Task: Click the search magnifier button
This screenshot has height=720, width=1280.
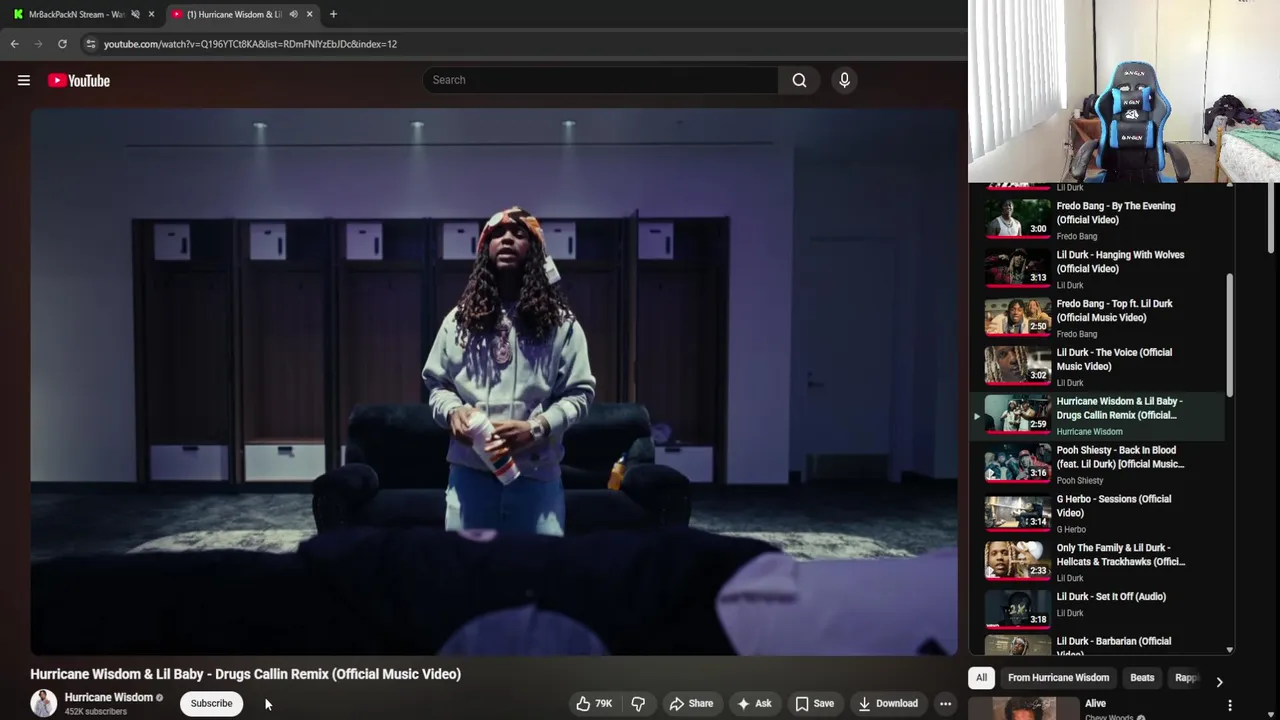Action: pyautogui.click(x=799, y=80)
